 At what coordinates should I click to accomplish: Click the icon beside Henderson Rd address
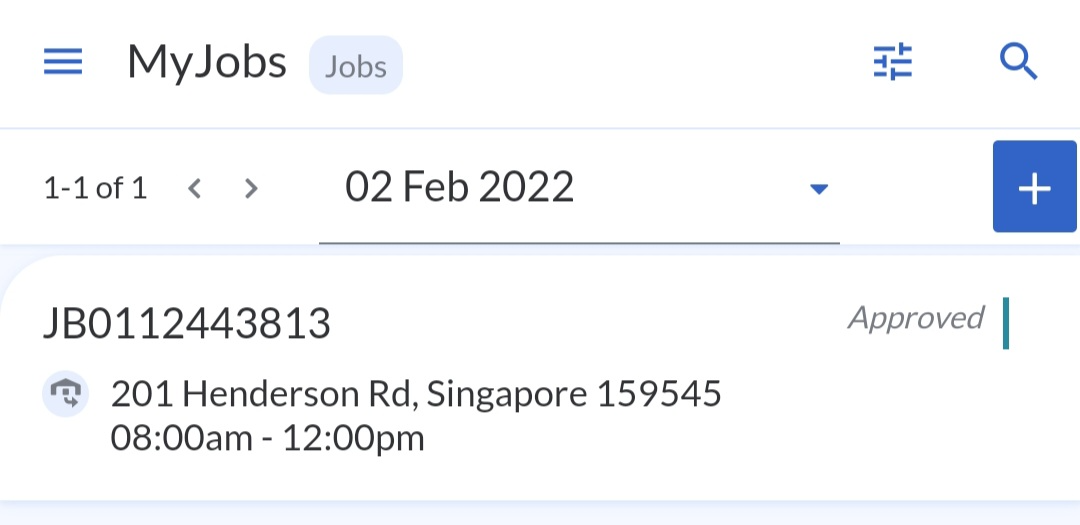coord(66,394)
